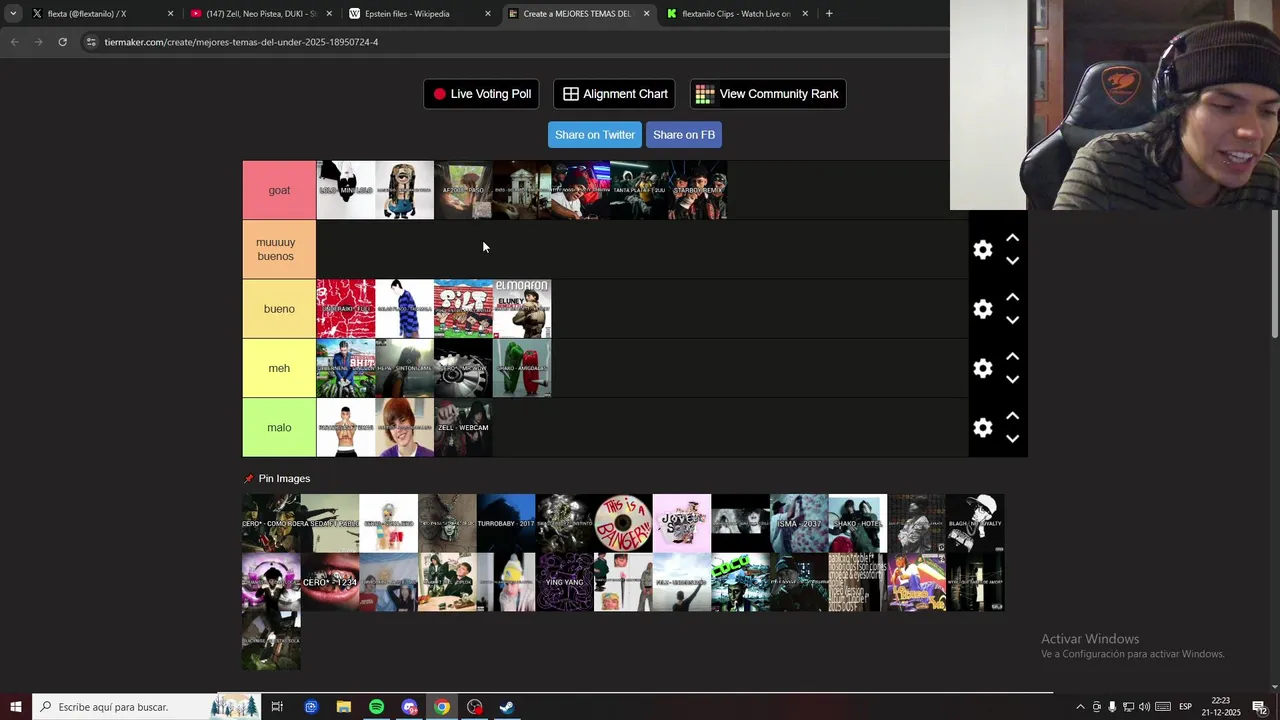Select the meh tier label

279,368
